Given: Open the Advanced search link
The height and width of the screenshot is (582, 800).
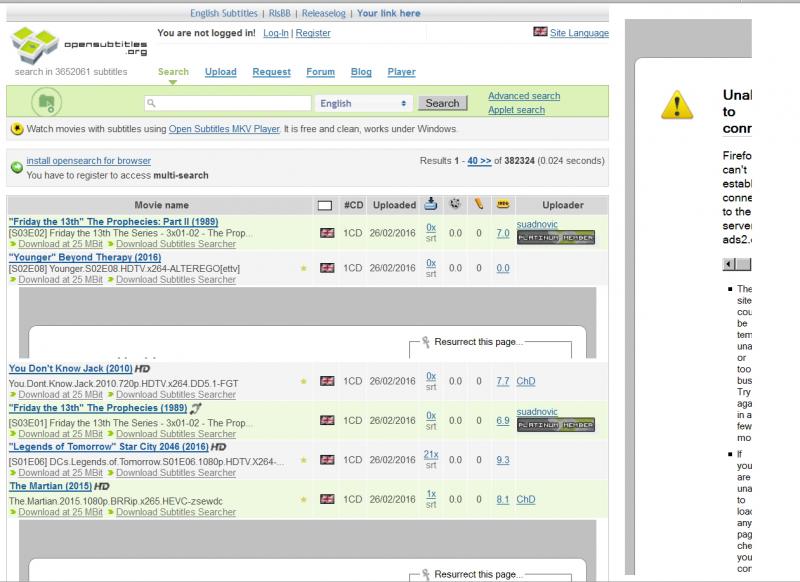Looking at the screenshot, I should tap(523, 96).
